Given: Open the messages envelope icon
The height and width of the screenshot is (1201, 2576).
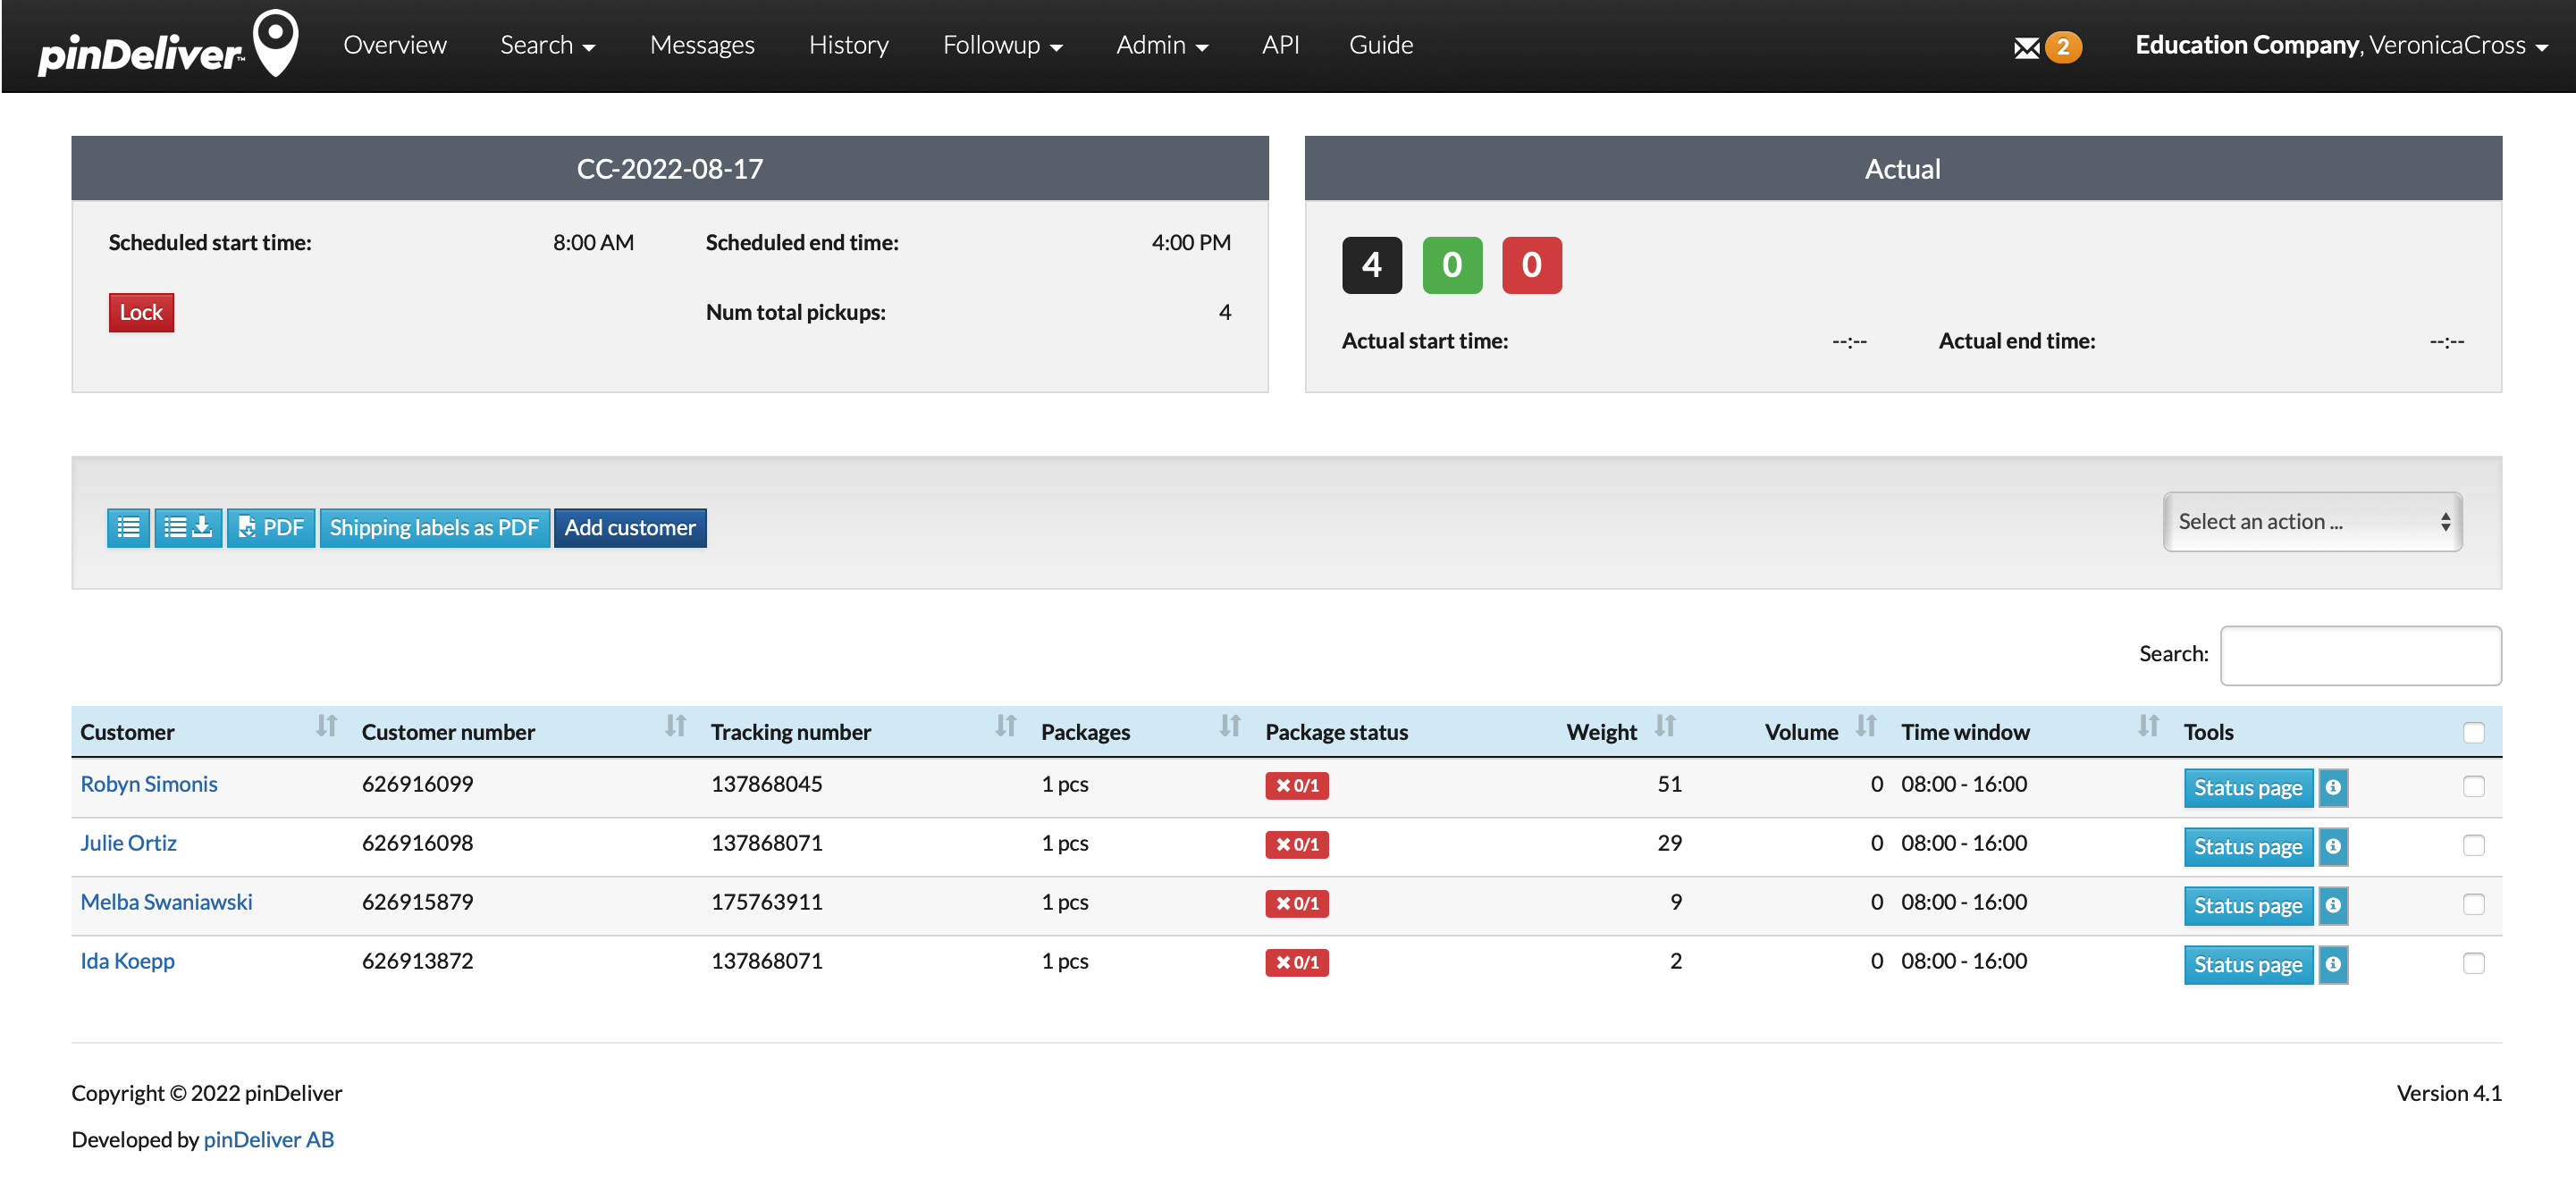Looking at the screenshot, I should [2026, 47].
